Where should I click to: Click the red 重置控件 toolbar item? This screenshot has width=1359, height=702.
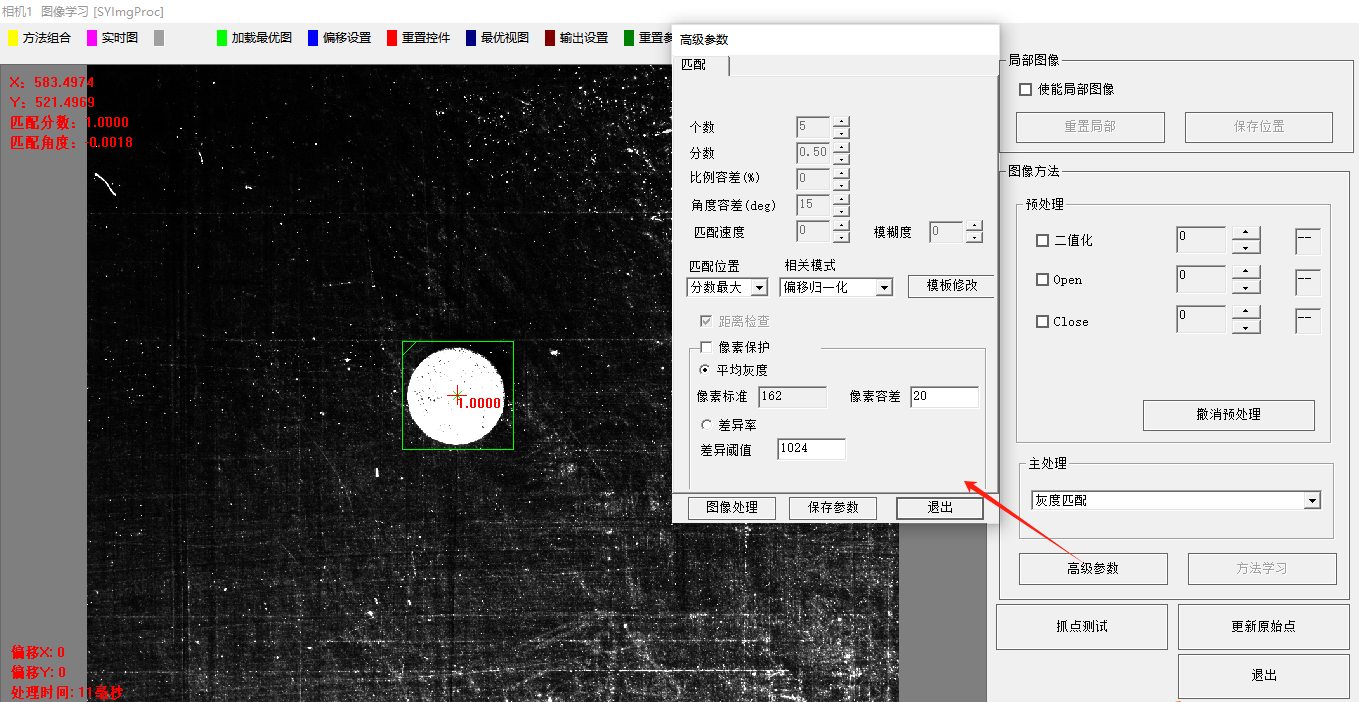(x=418, y=38)
